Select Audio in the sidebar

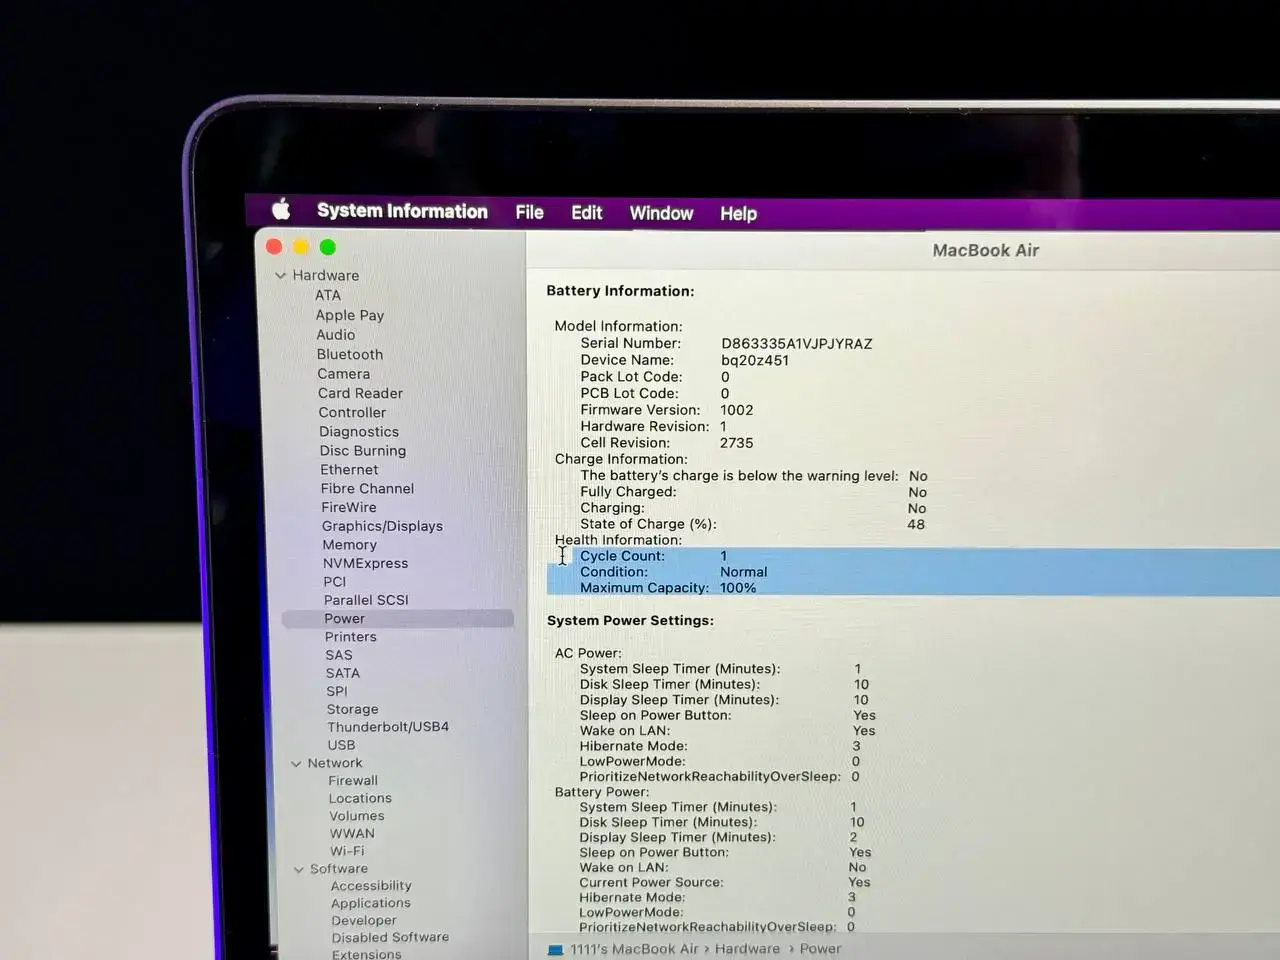pos(336,335)
